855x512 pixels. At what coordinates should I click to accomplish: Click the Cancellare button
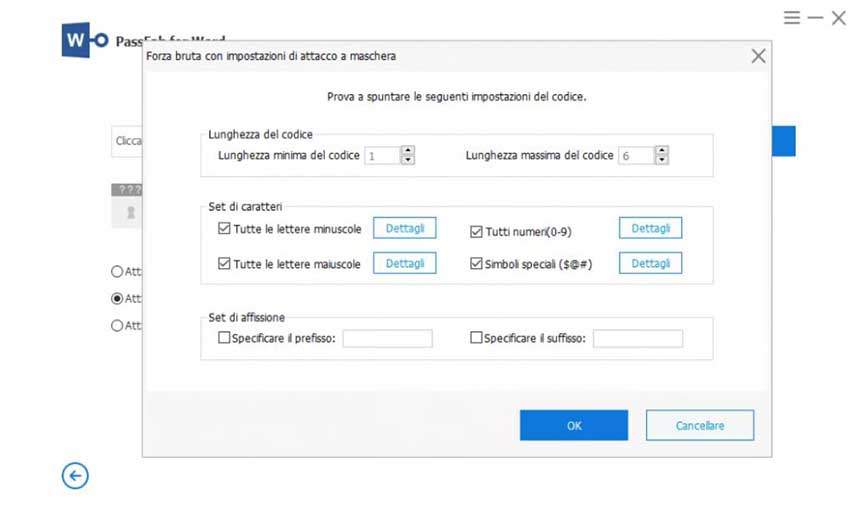699,425
